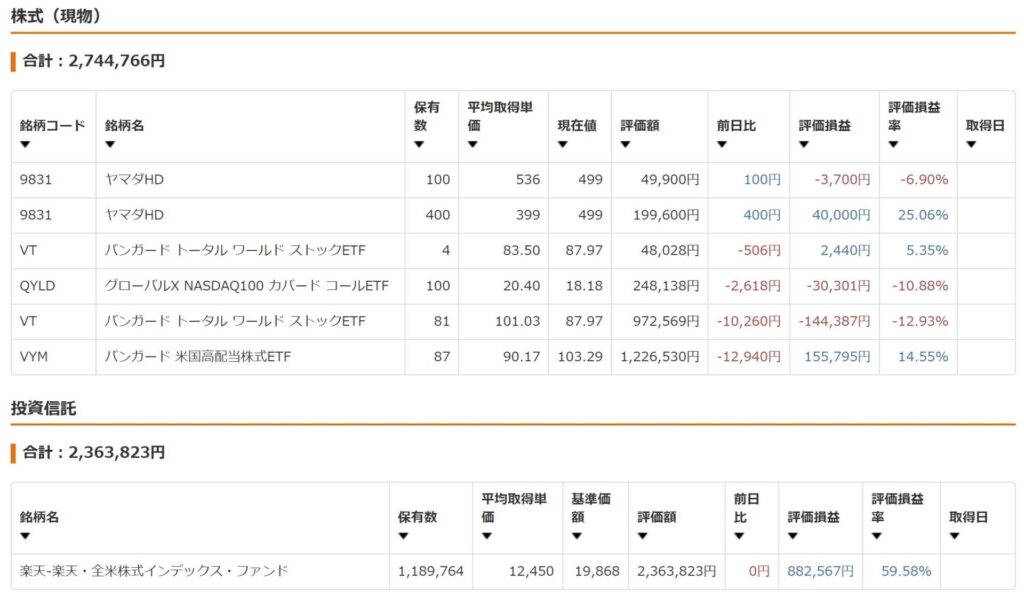Sort investment trusts by 保有数 arrow
This screenshot has height=597, width=1024.
click(x=404, y=536)
